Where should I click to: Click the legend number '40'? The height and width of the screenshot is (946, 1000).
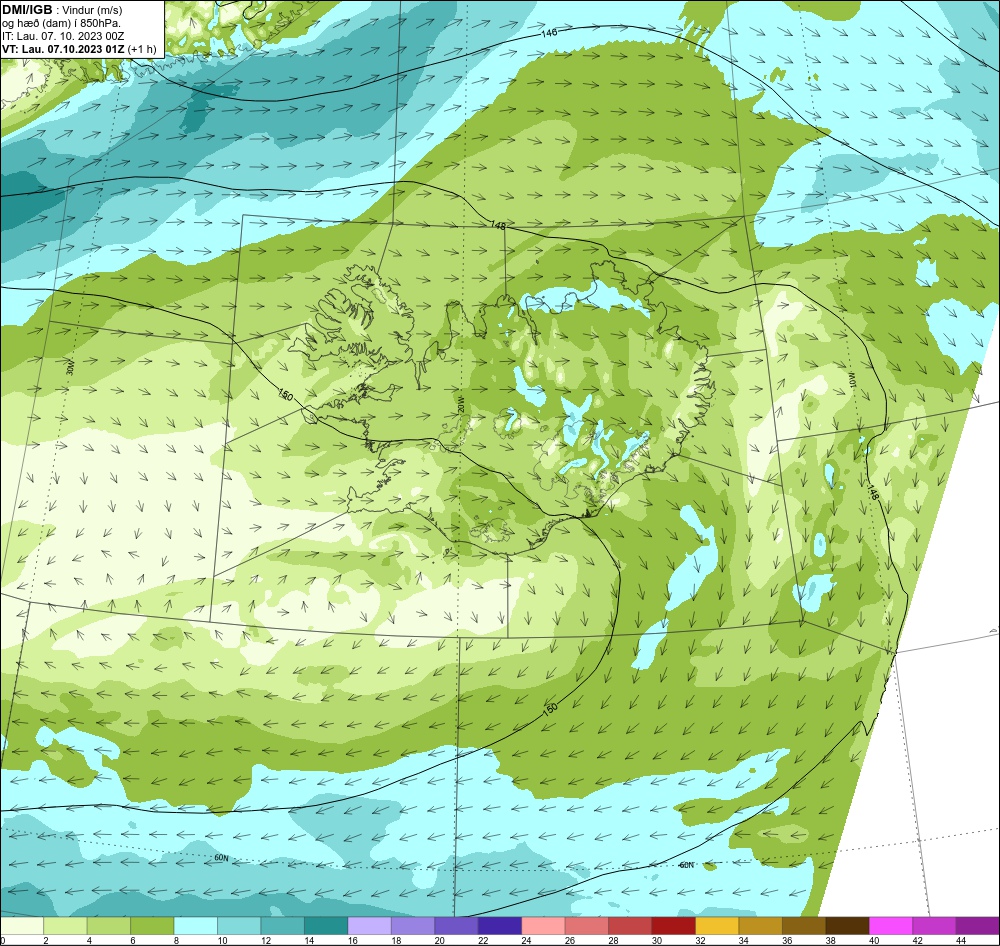point(874,940)
